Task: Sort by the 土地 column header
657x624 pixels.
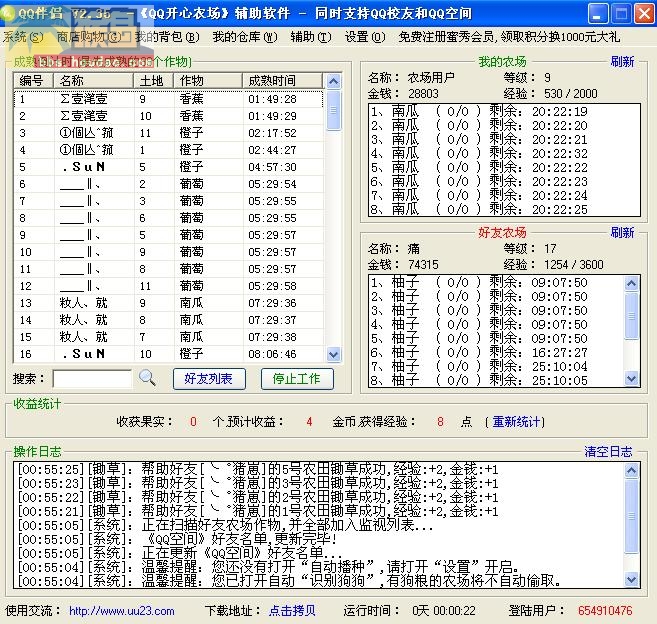Action: pyautogui.click(x=153, y=80)
